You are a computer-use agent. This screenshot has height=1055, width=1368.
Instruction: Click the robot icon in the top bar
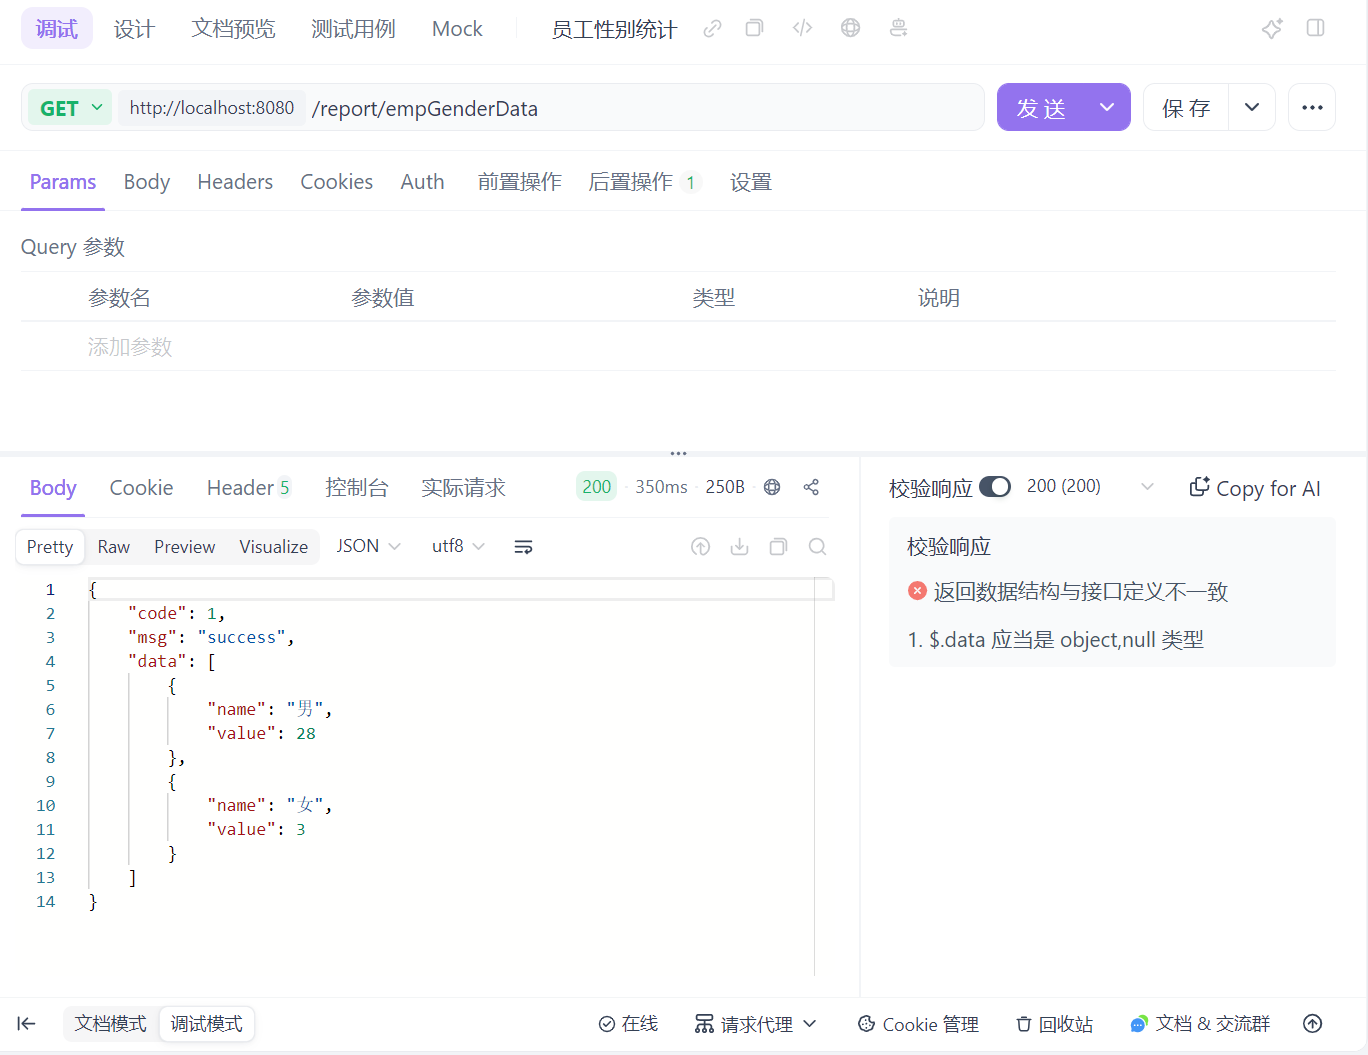coord(898,28)
